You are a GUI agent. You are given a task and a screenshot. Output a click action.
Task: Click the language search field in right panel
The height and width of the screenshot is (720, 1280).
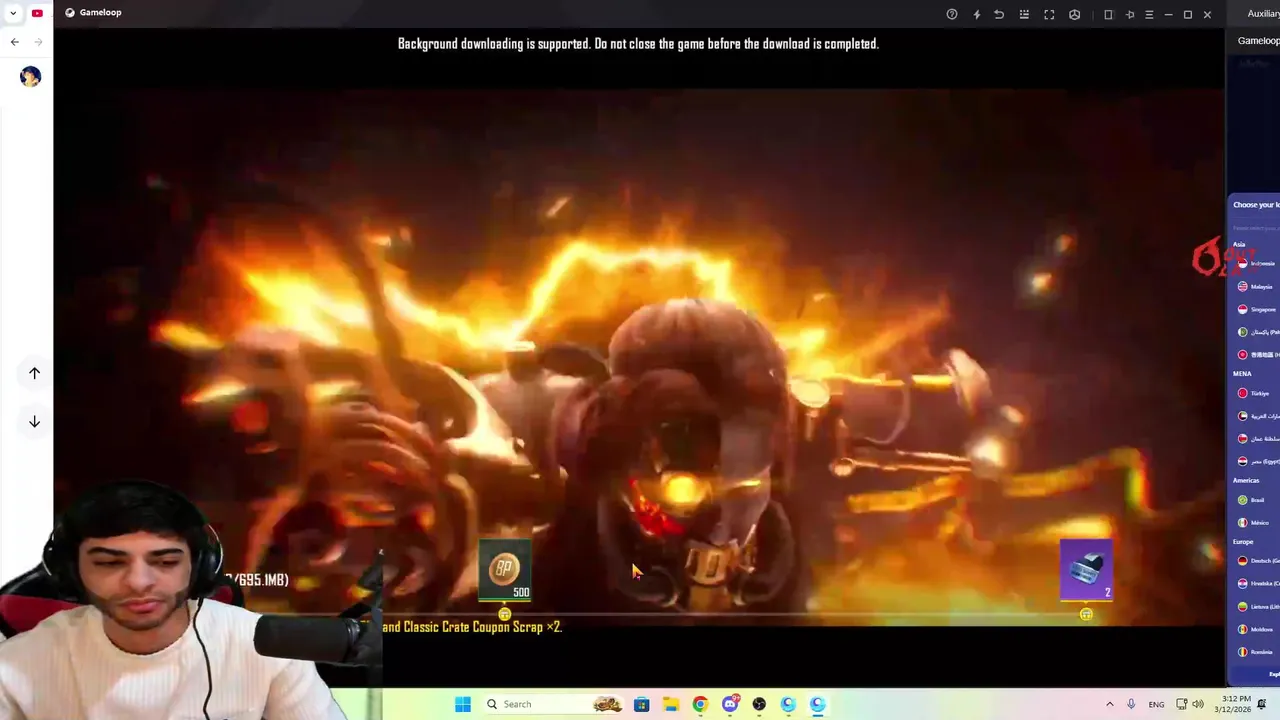point(1256,228)
